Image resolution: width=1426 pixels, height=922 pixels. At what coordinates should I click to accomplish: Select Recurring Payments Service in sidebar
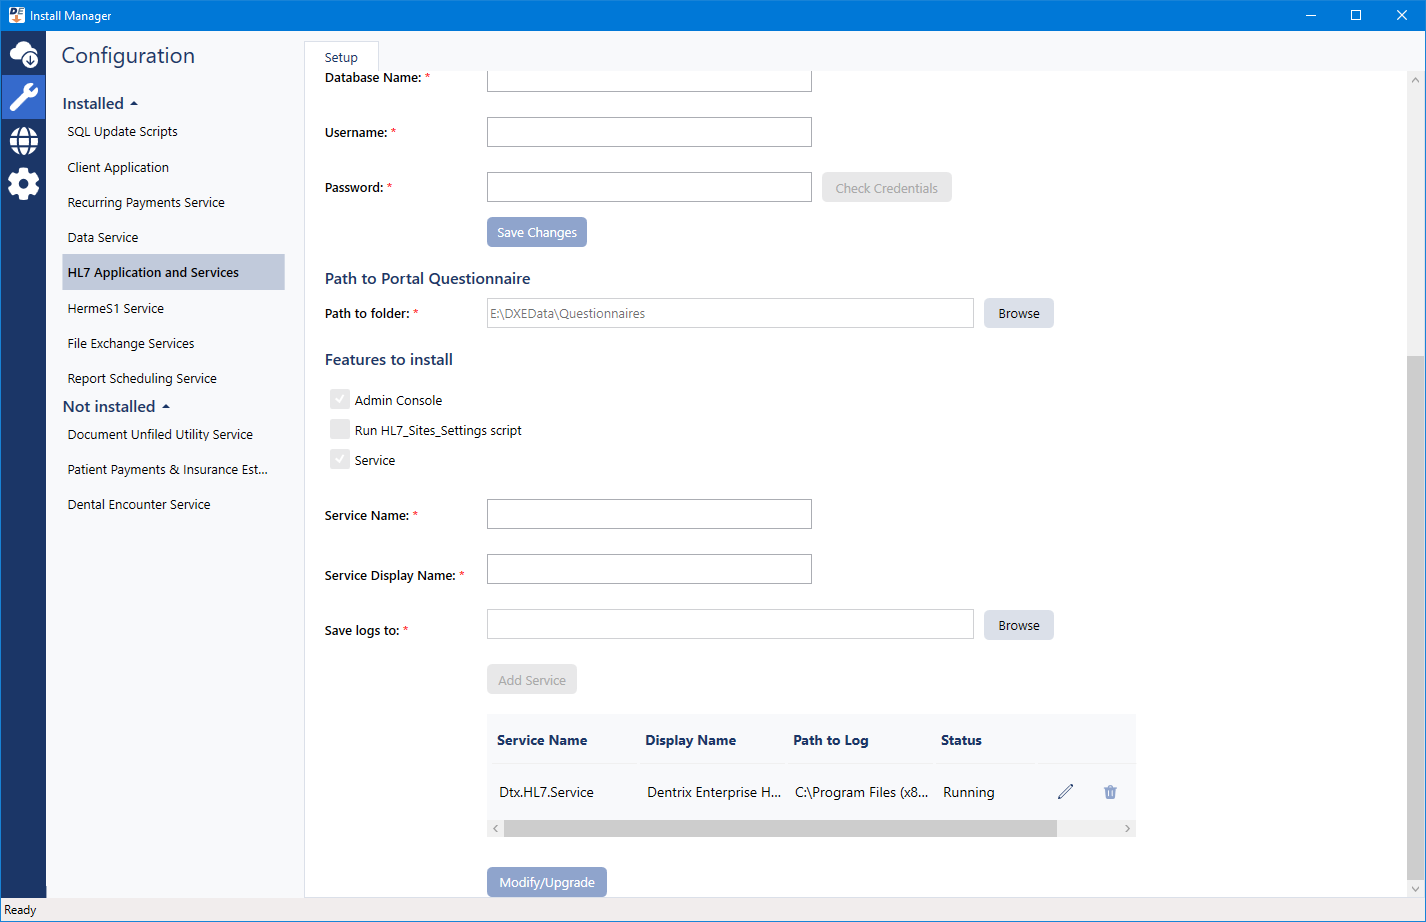tap(146, 203)
